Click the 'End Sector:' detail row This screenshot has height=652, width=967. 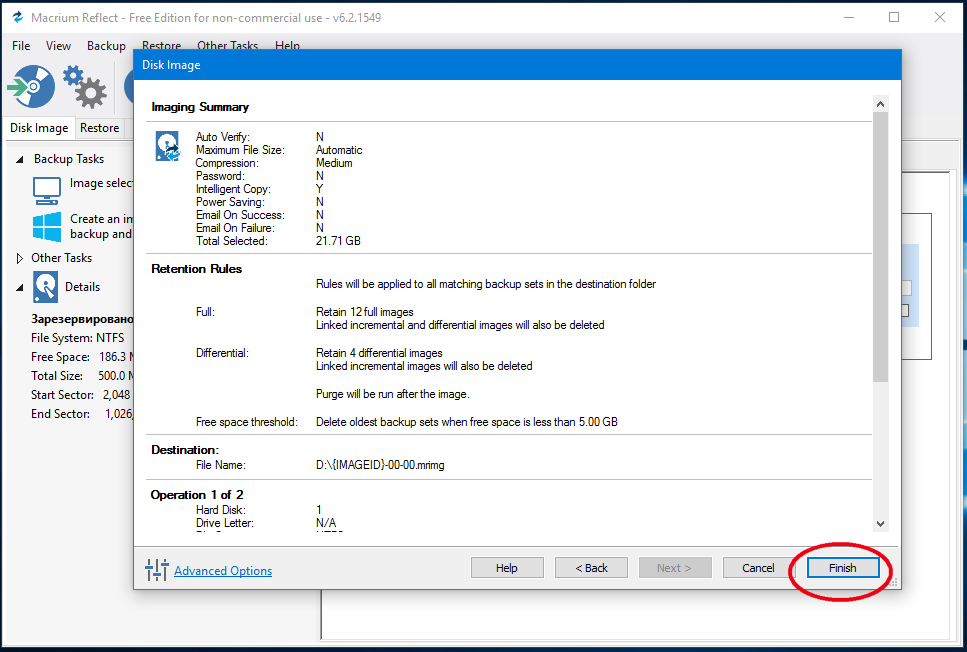point(81,414)
